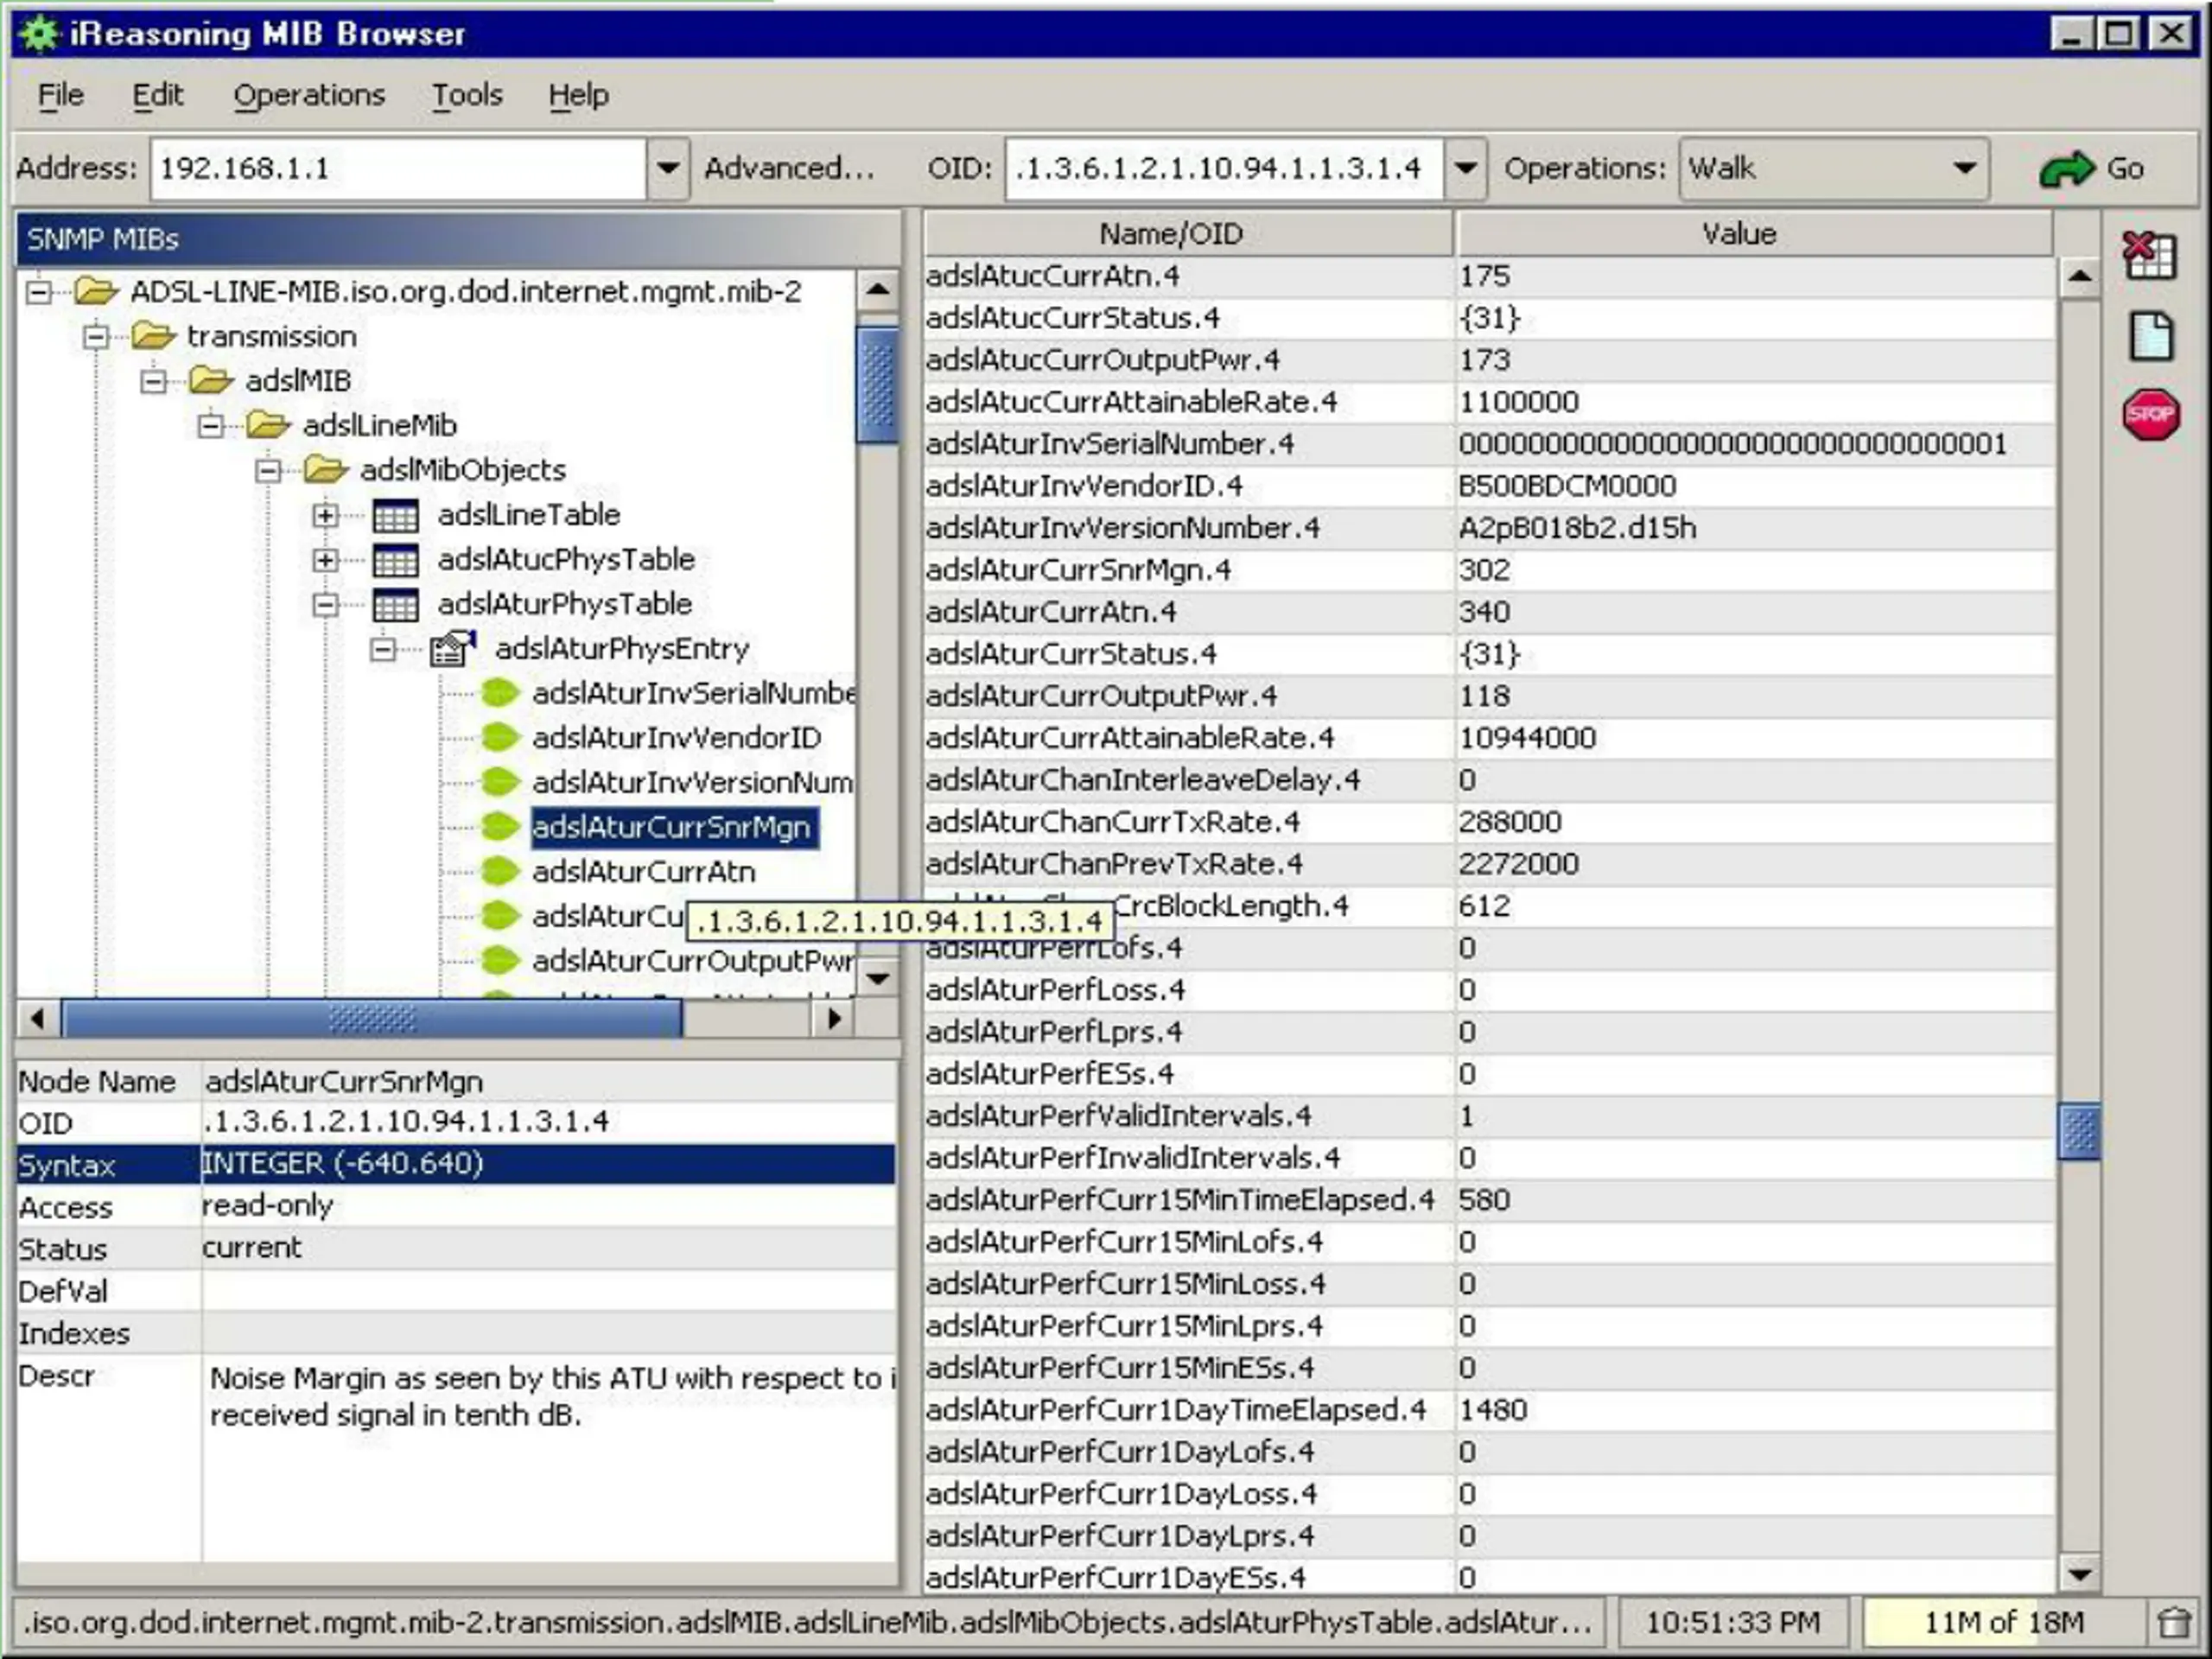Viewport: 2212px width, 1659px height.
Task: Click green leaf icon for adslAturCurrOutputPwr
Action: pyautogui.click(x=500, y=960)
